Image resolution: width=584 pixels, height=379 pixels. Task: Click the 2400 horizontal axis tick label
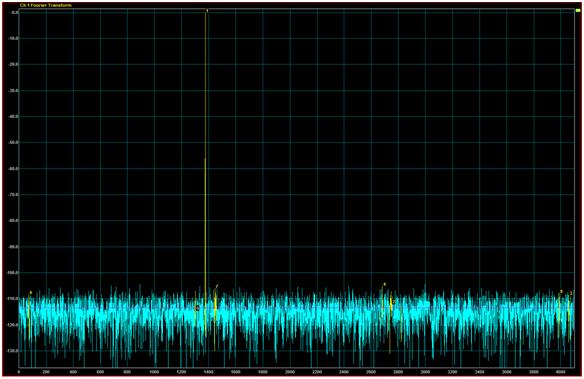point(344,372)
